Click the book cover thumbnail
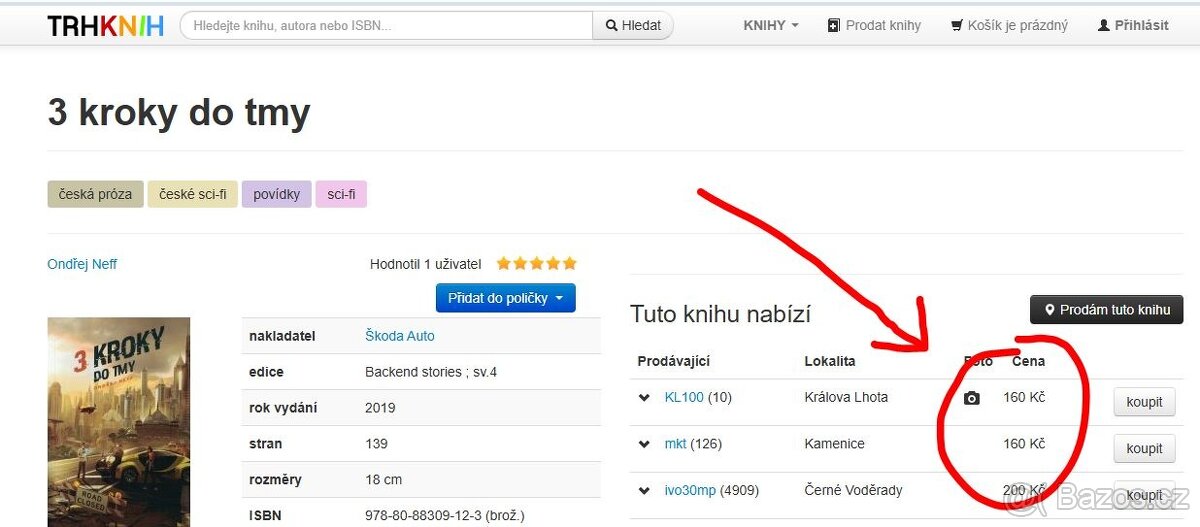The image size is (1200, 527). (119, 422)
